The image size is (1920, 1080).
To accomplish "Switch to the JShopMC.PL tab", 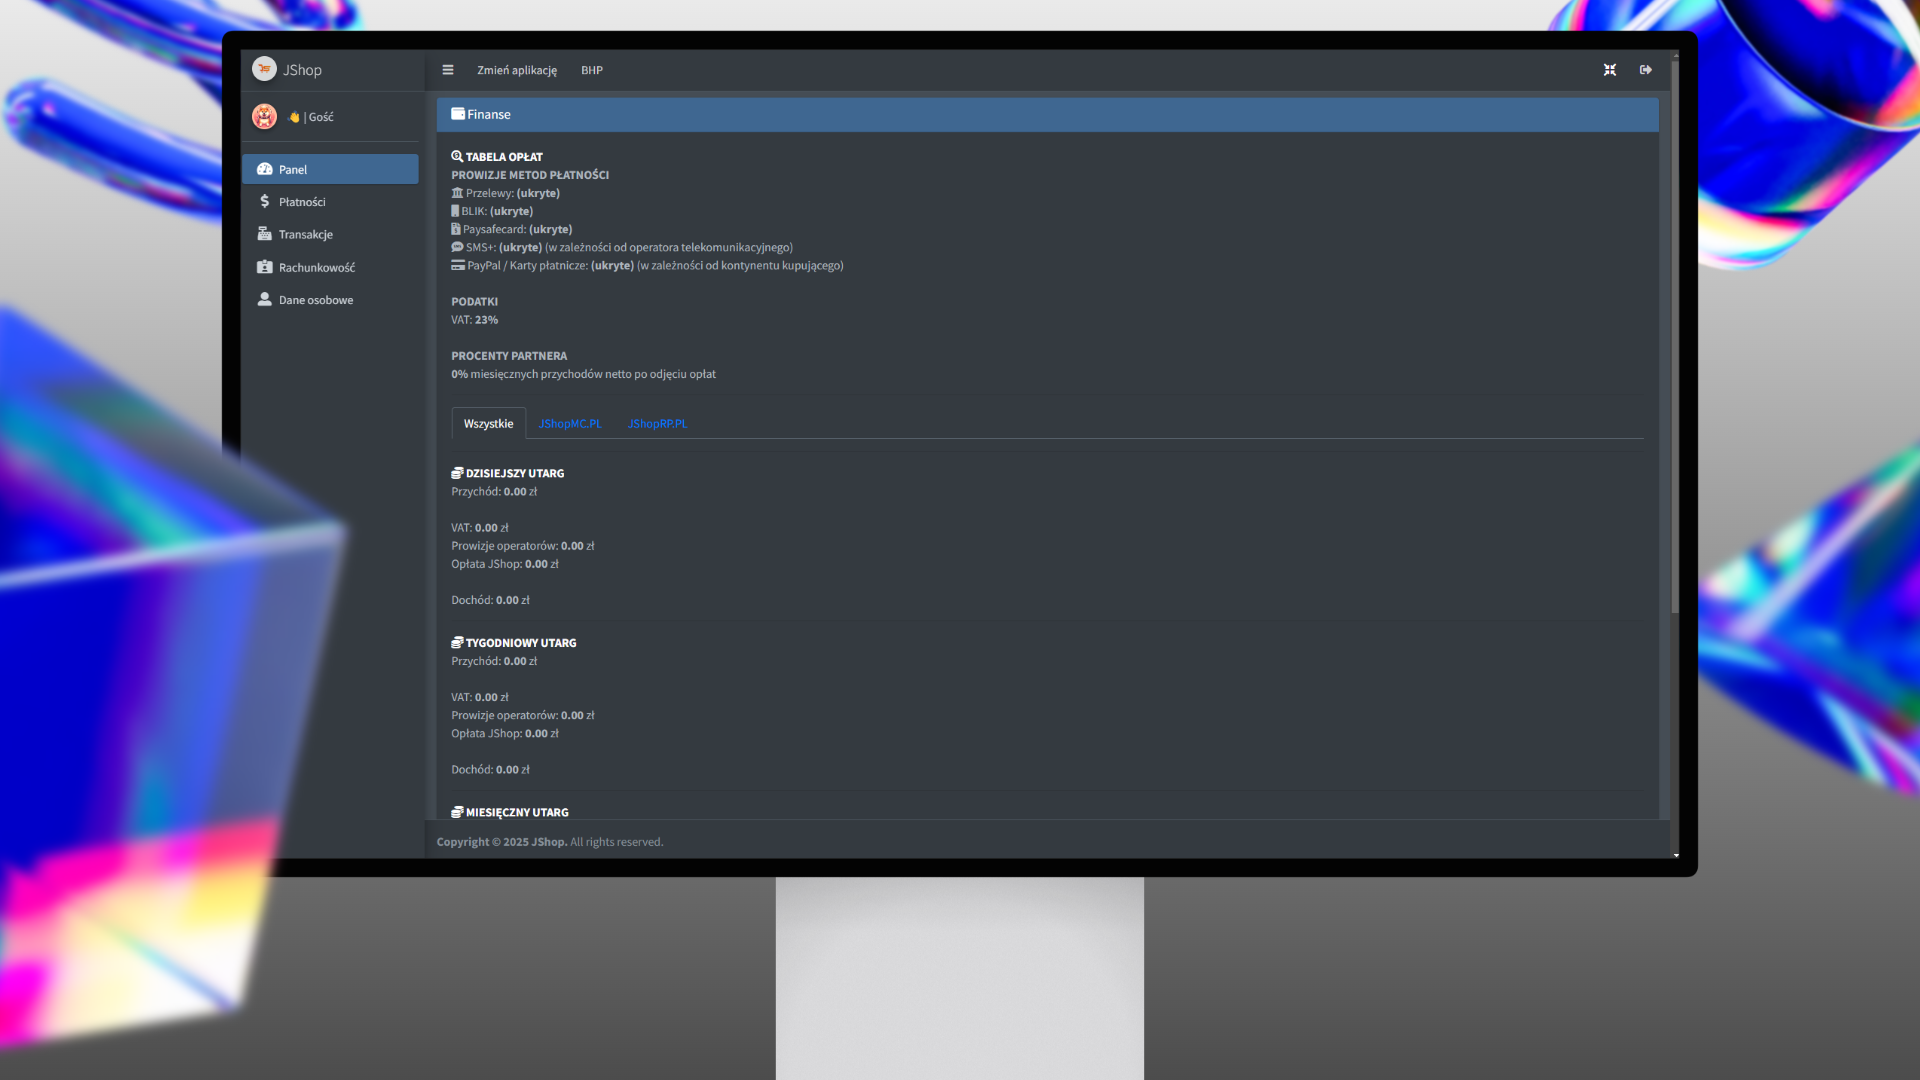I will (x=570, y=424).
